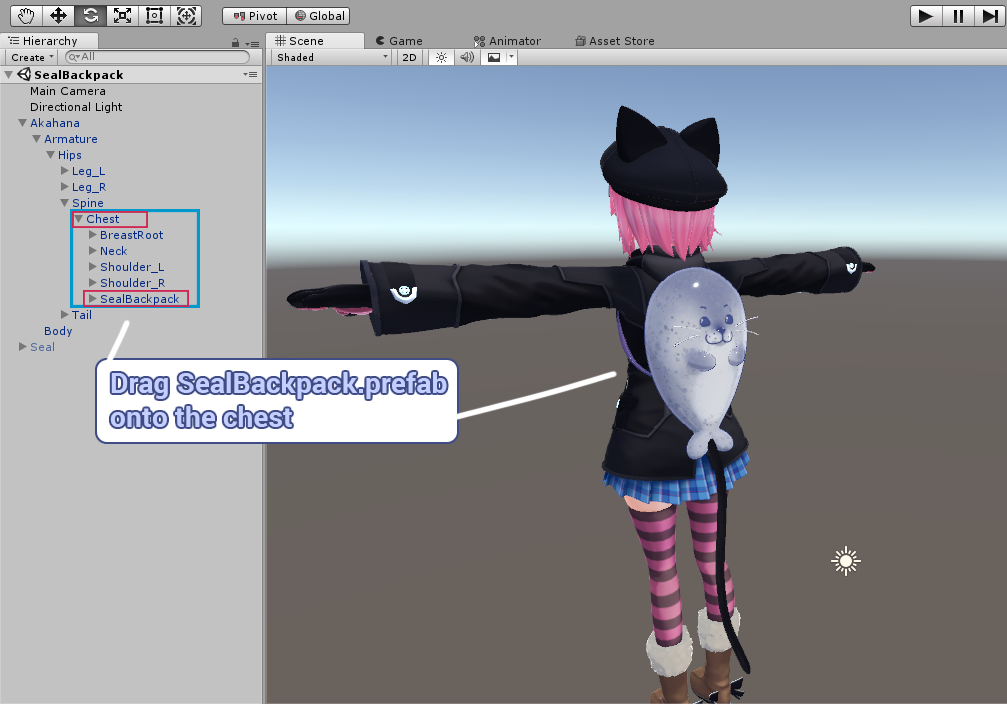
Task: Select the Move tool
Action: (x=58, y=15)
